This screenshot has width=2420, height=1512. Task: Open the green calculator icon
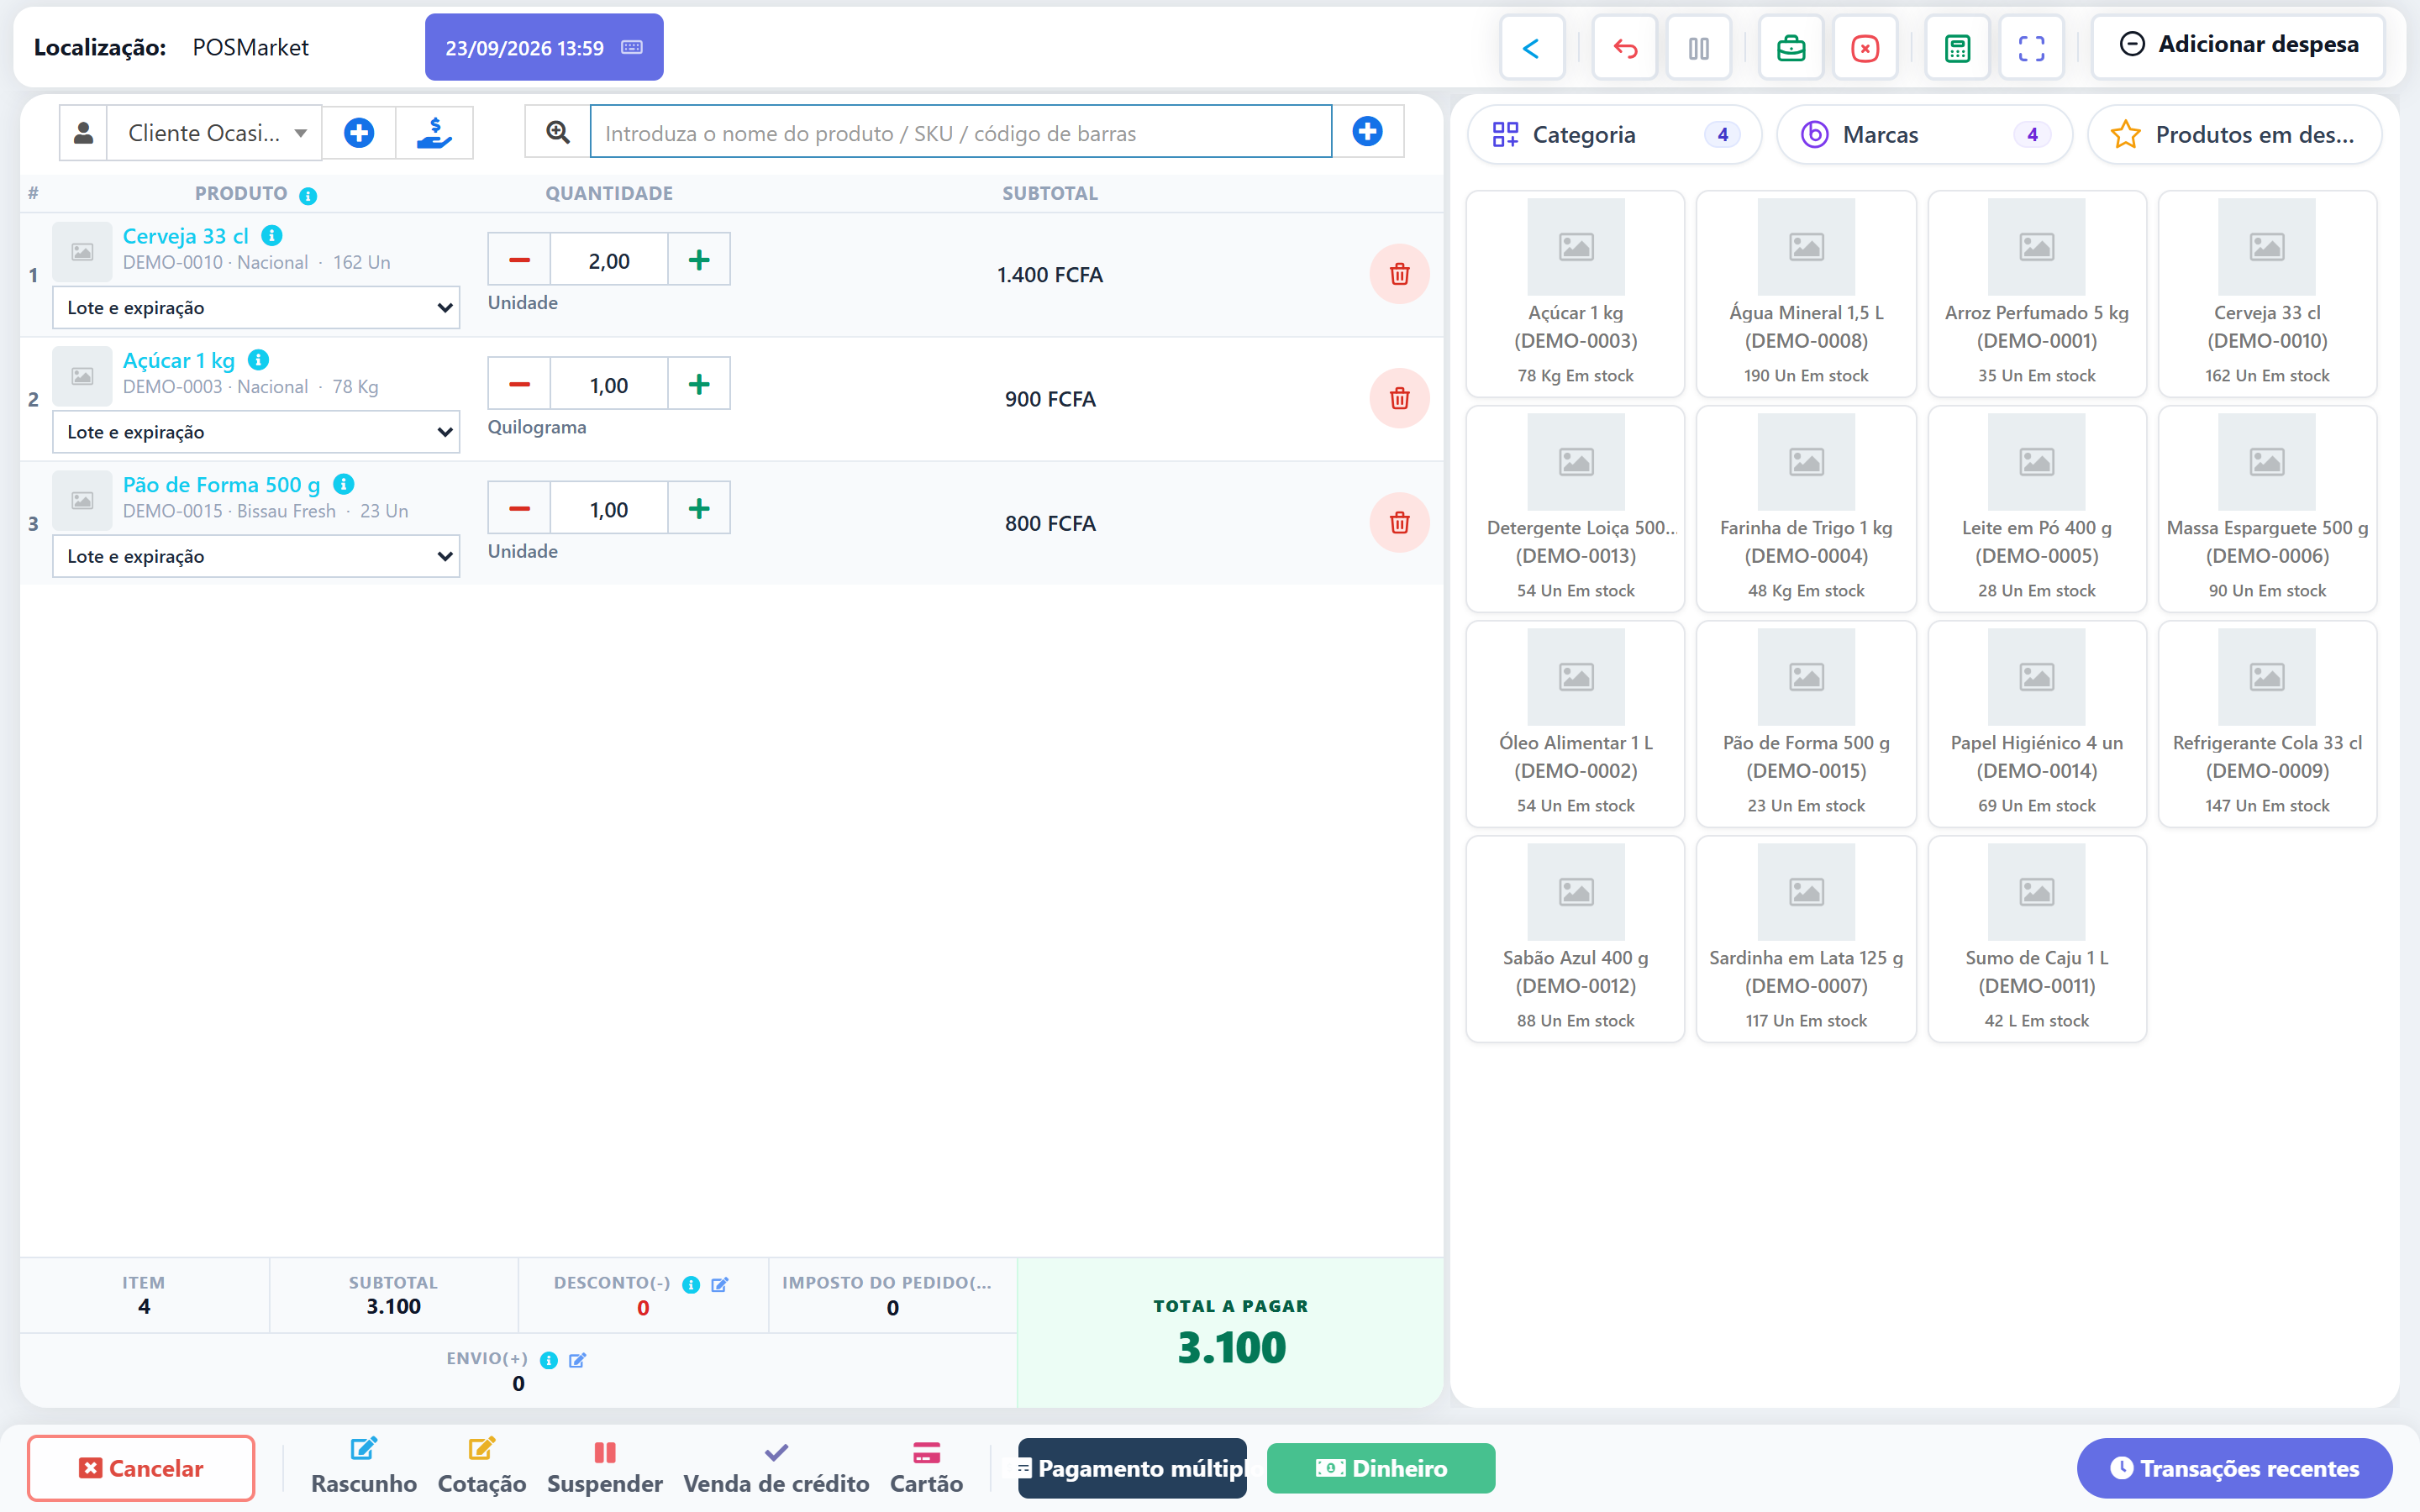[x=1957, y=48]
